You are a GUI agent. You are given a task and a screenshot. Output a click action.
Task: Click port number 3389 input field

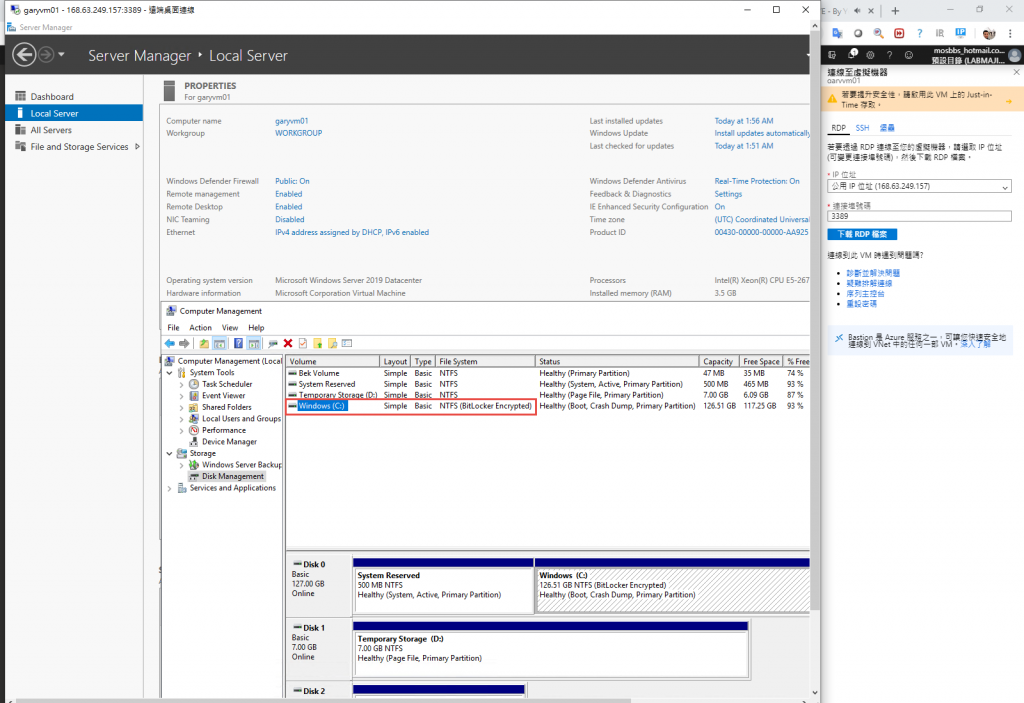919,216
